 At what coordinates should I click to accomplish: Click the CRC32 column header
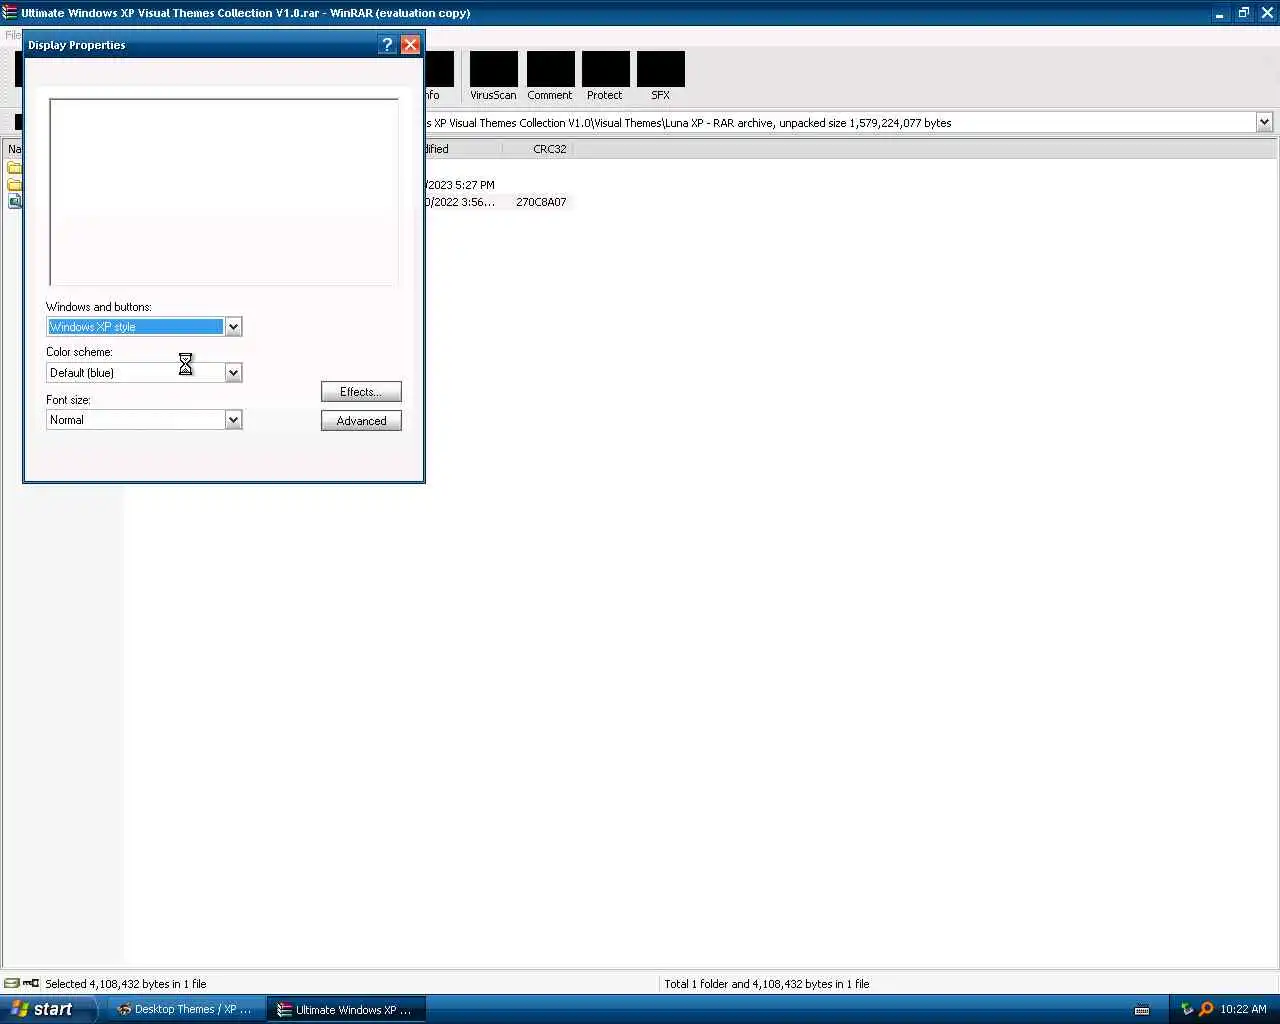click(x=549, y=149)
